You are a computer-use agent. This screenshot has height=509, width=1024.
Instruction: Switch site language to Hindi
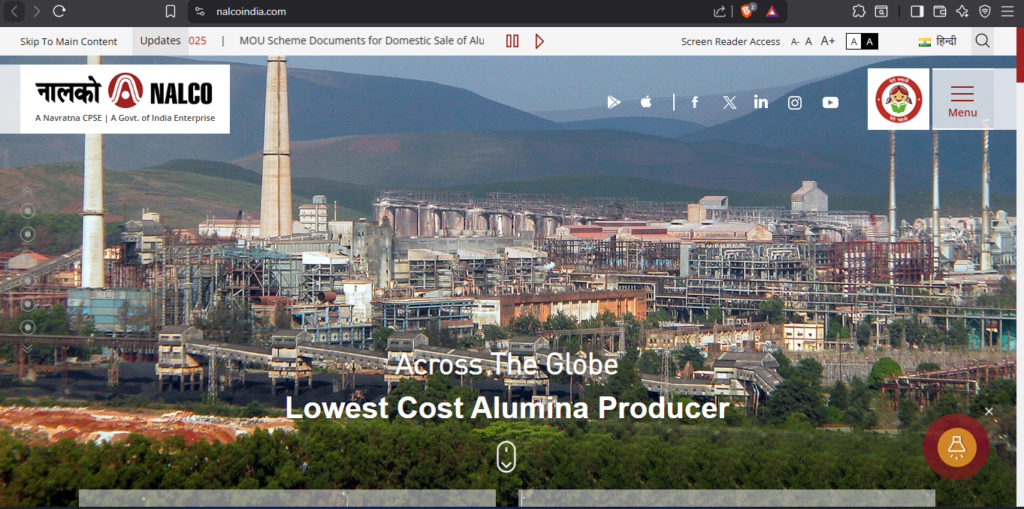(x=938, y=41)
